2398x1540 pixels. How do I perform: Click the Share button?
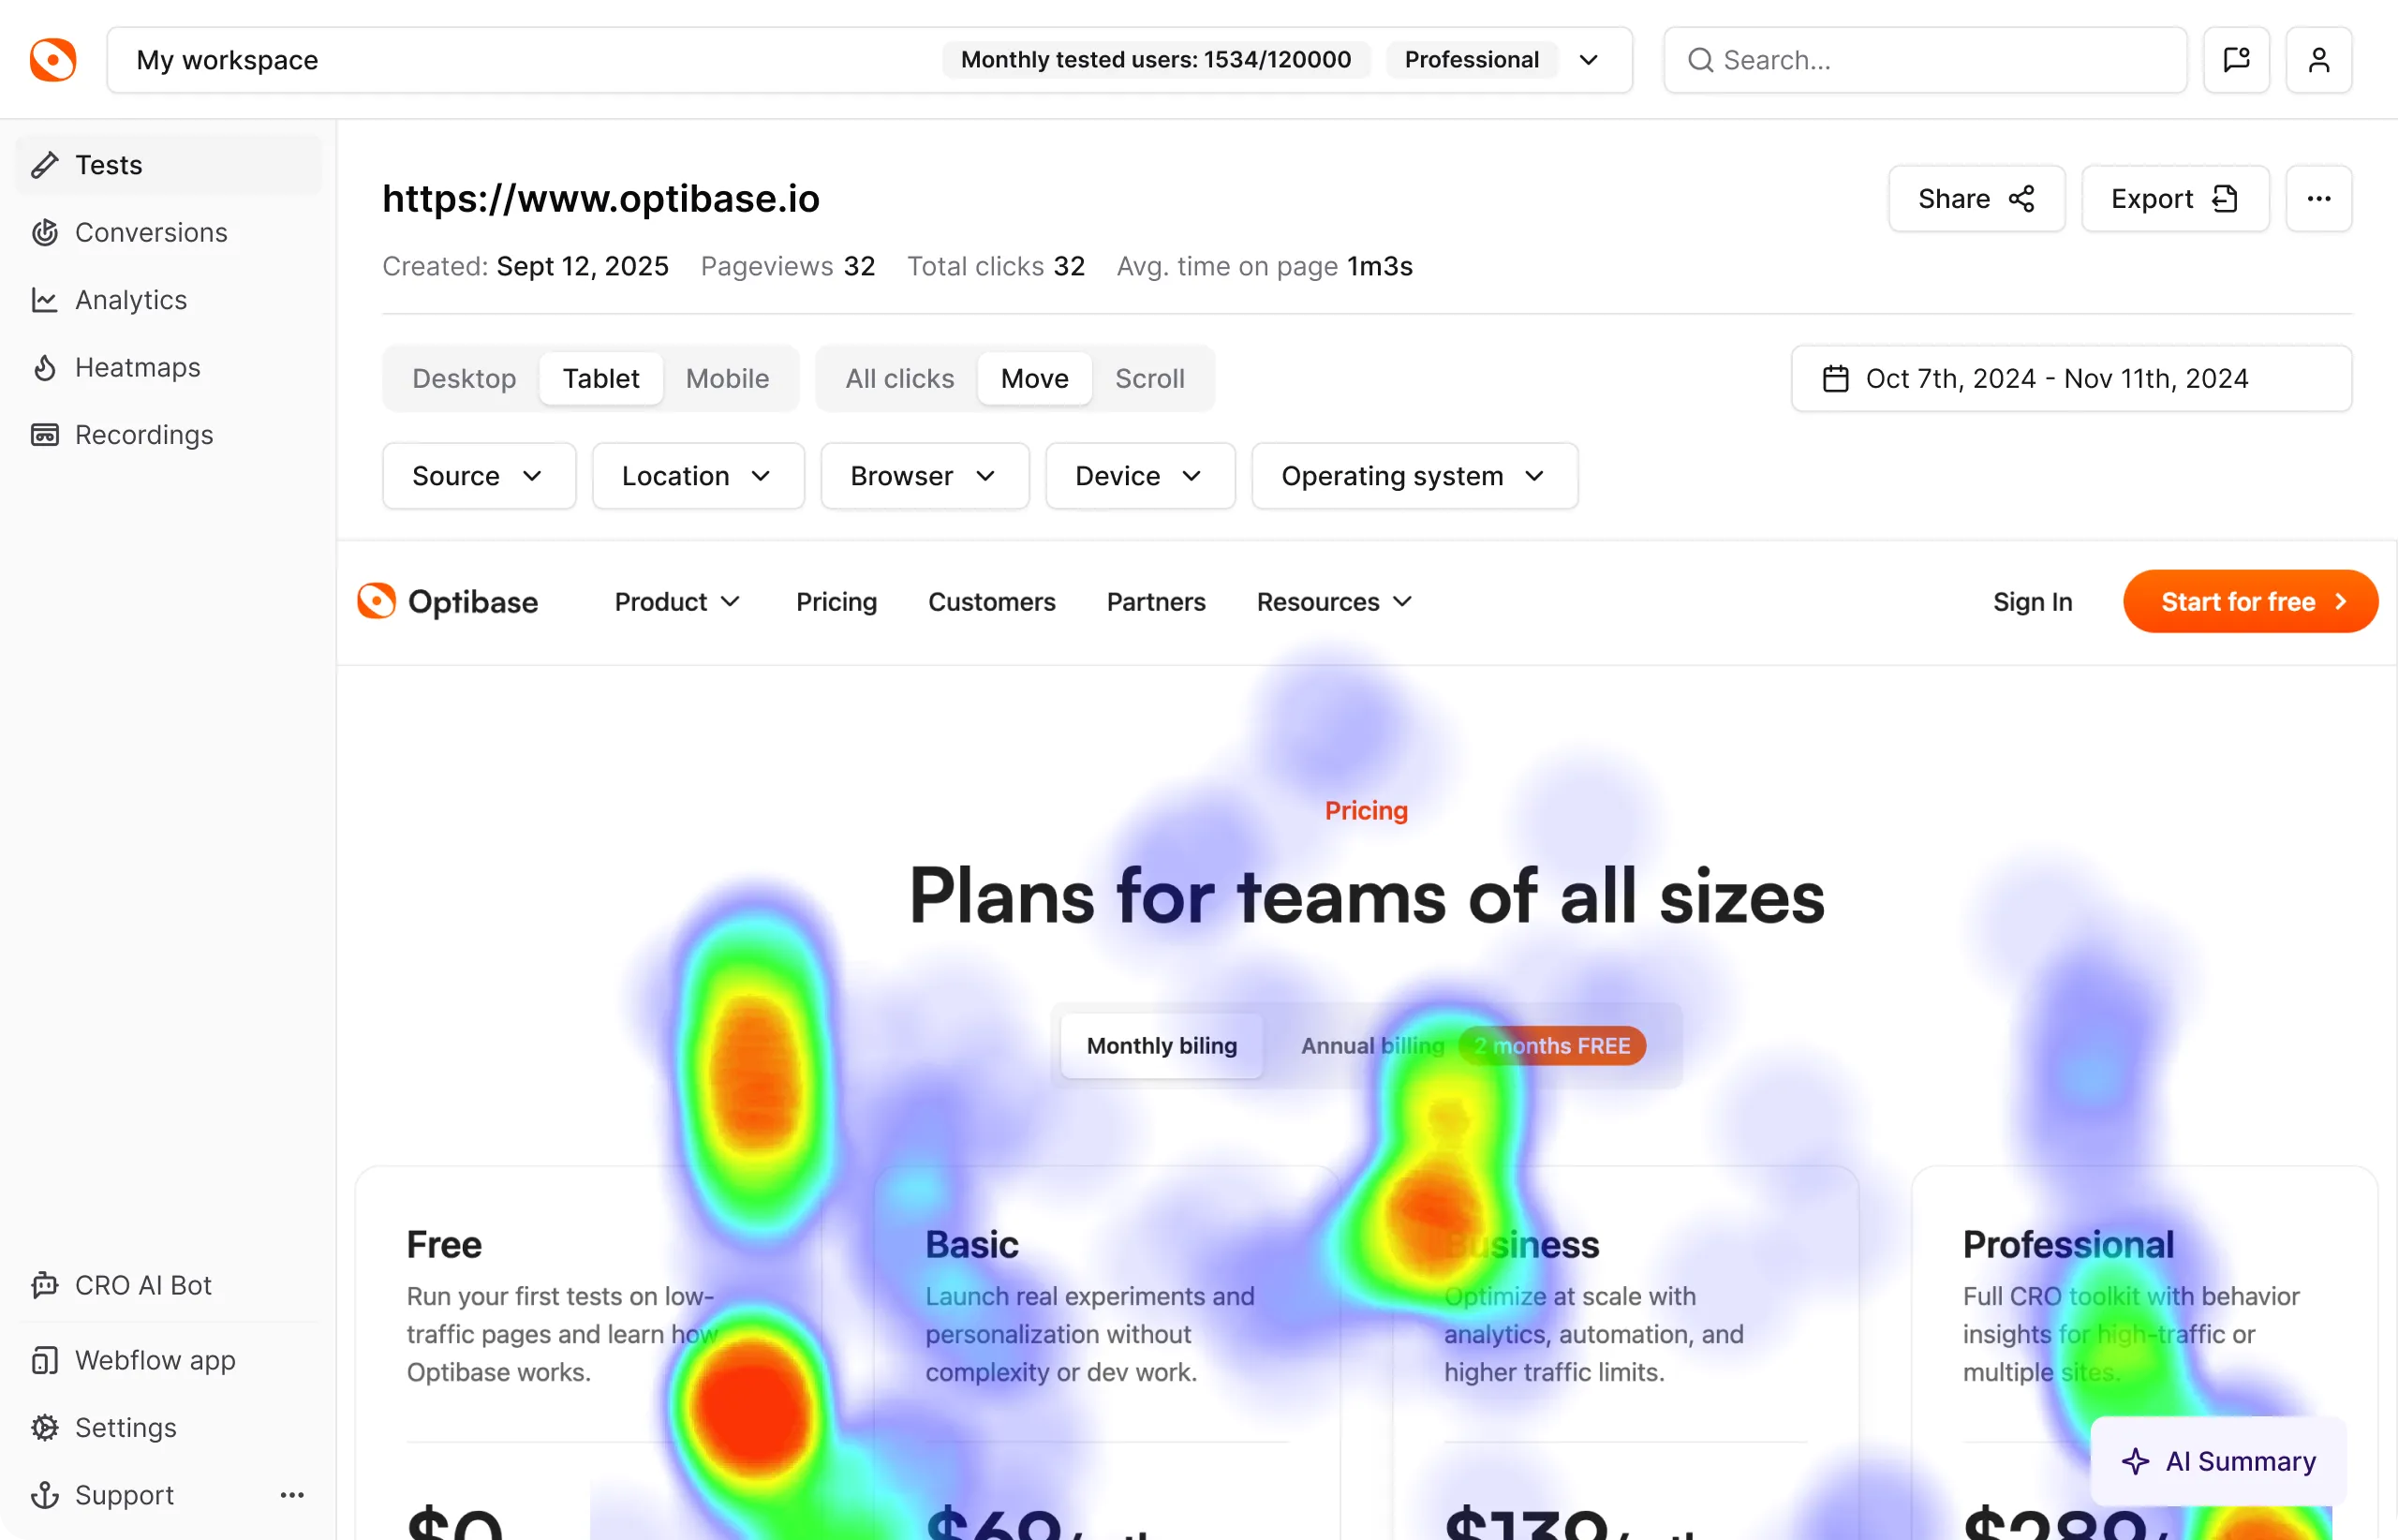1975,199
